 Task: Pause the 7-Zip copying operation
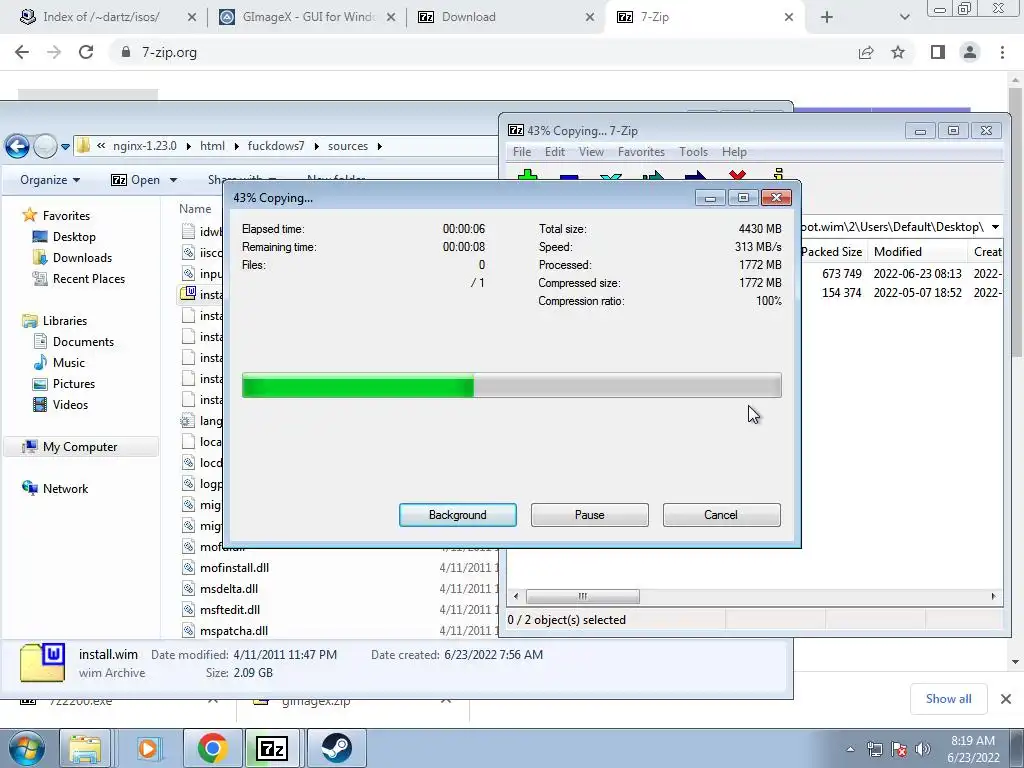(589, 515)
